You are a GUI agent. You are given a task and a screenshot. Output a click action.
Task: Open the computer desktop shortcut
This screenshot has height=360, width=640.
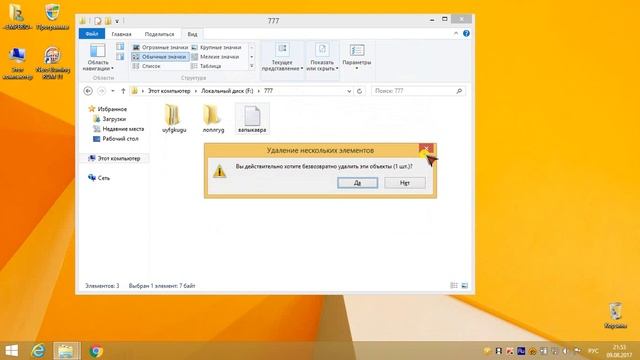[17, 63]
